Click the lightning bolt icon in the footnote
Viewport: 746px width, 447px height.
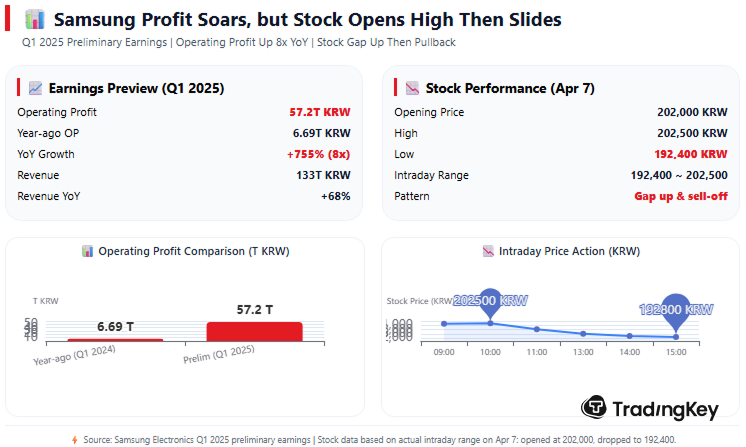[x=74, y=439]
